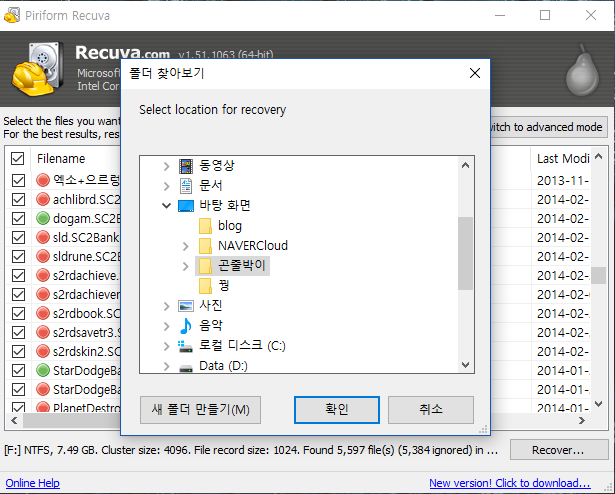Click red status dot of s2rdskin2.SC file
Image resolution: width=615 pixels, height=494 pixels.
43,351
